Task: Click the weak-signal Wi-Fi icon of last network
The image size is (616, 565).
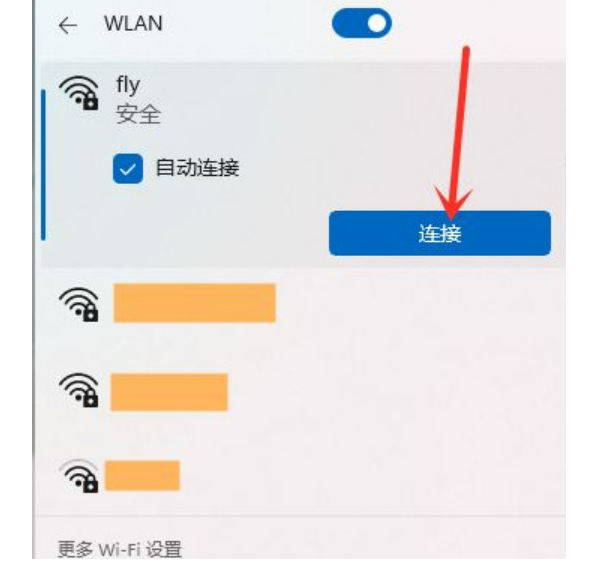Action: point(79,475)
